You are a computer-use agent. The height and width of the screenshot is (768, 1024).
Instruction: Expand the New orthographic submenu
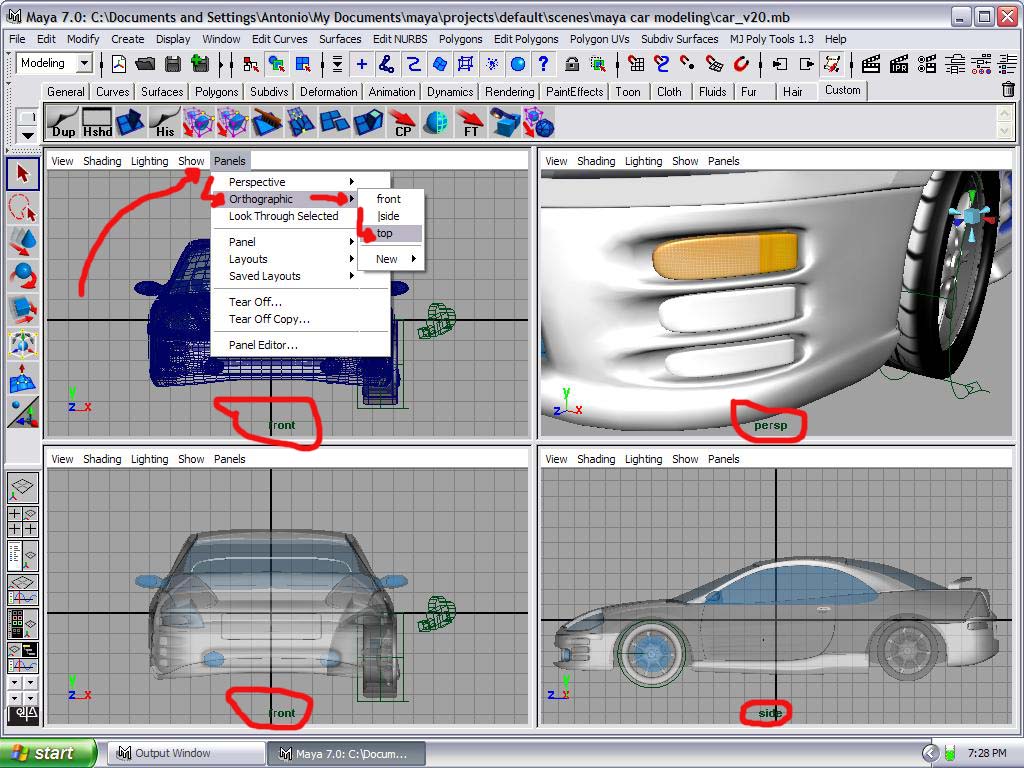click(x=391, y=259)
